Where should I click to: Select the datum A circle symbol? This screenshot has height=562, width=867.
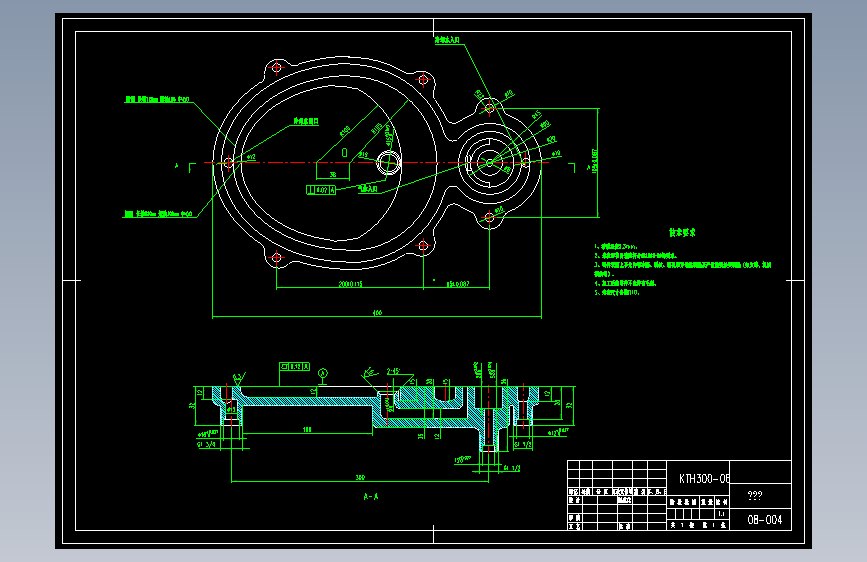[x=323, y=373]
